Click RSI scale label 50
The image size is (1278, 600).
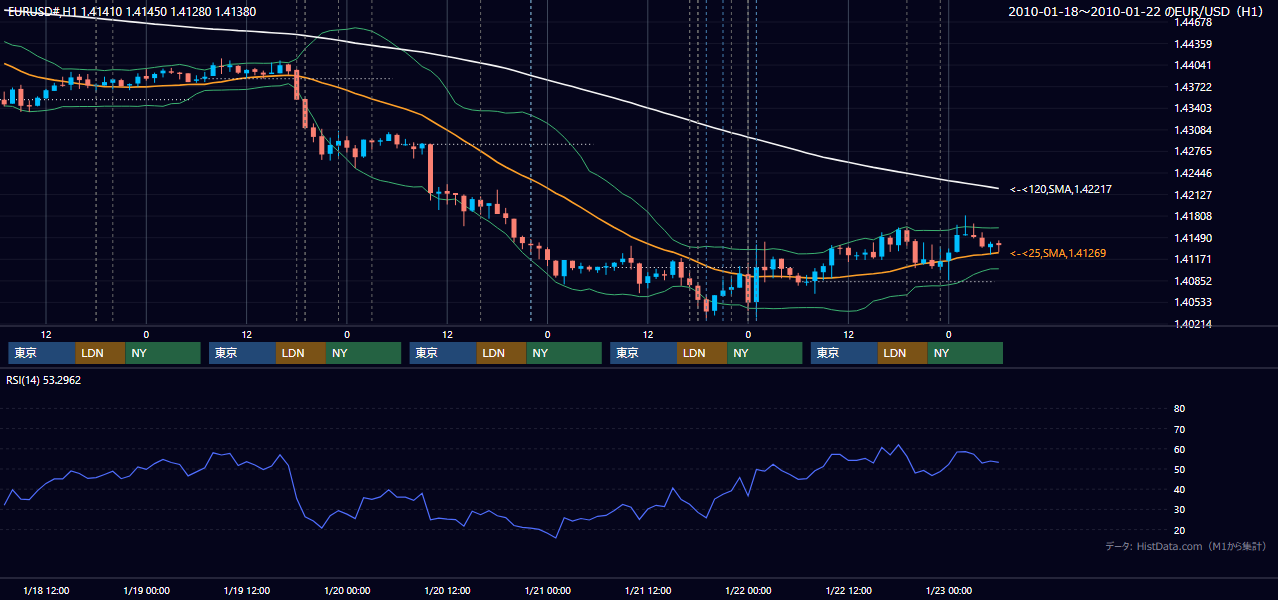pyautogui.click(x=1179, y=469)
